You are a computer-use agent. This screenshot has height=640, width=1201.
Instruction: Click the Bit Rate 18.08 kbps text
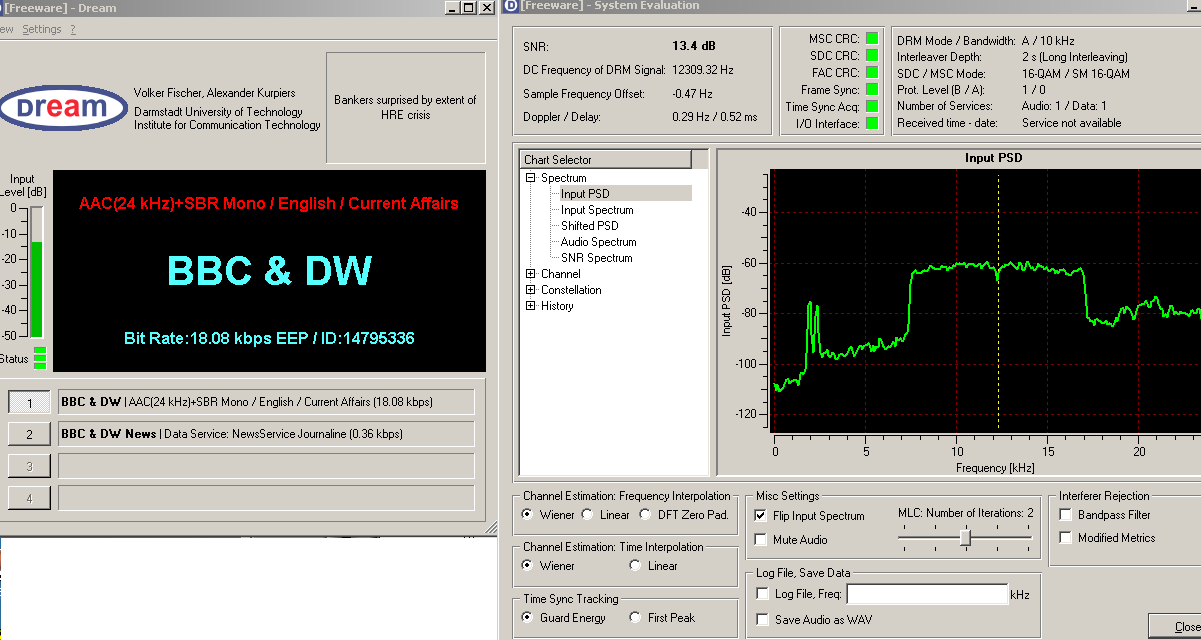pyautogui.click(x=269, y=338)
